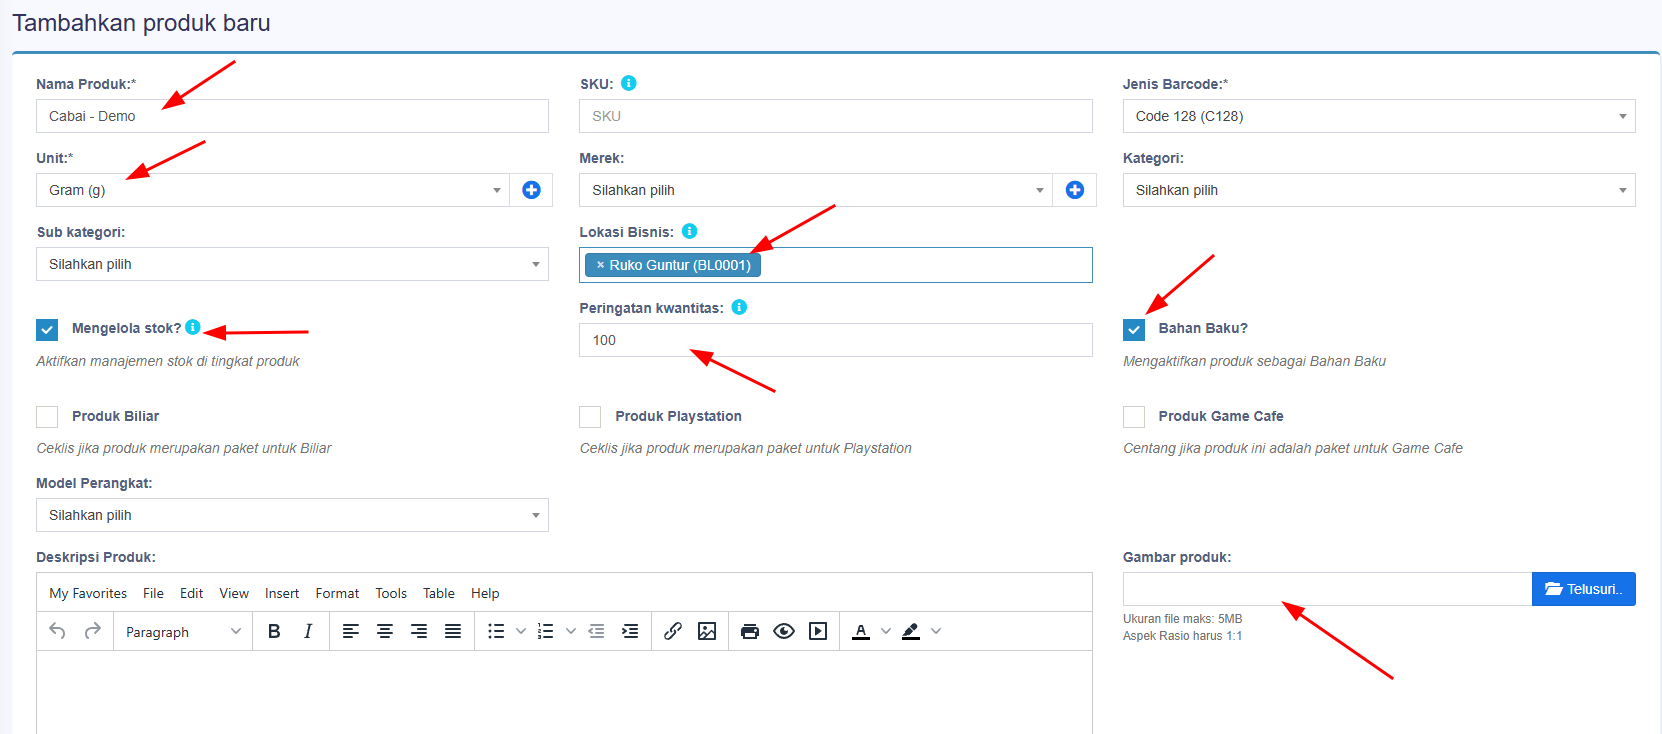The height and width of the screenshot is (734, 1662).
Task: Open the Jenis Barcode dropdown
Action: click(x=1379, y=116)
